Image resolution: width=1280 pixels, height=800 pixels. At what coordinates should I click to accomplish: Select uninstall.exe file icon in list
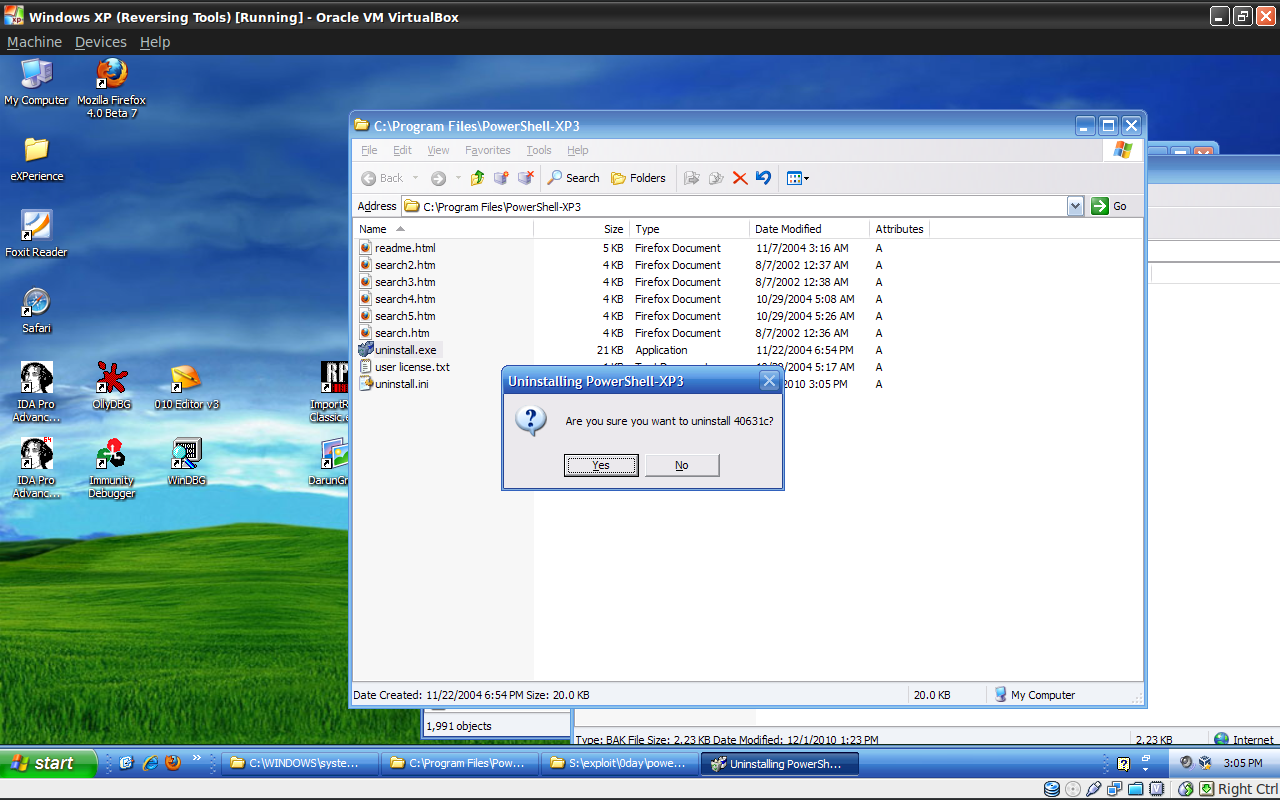click(x=366, y=350)
